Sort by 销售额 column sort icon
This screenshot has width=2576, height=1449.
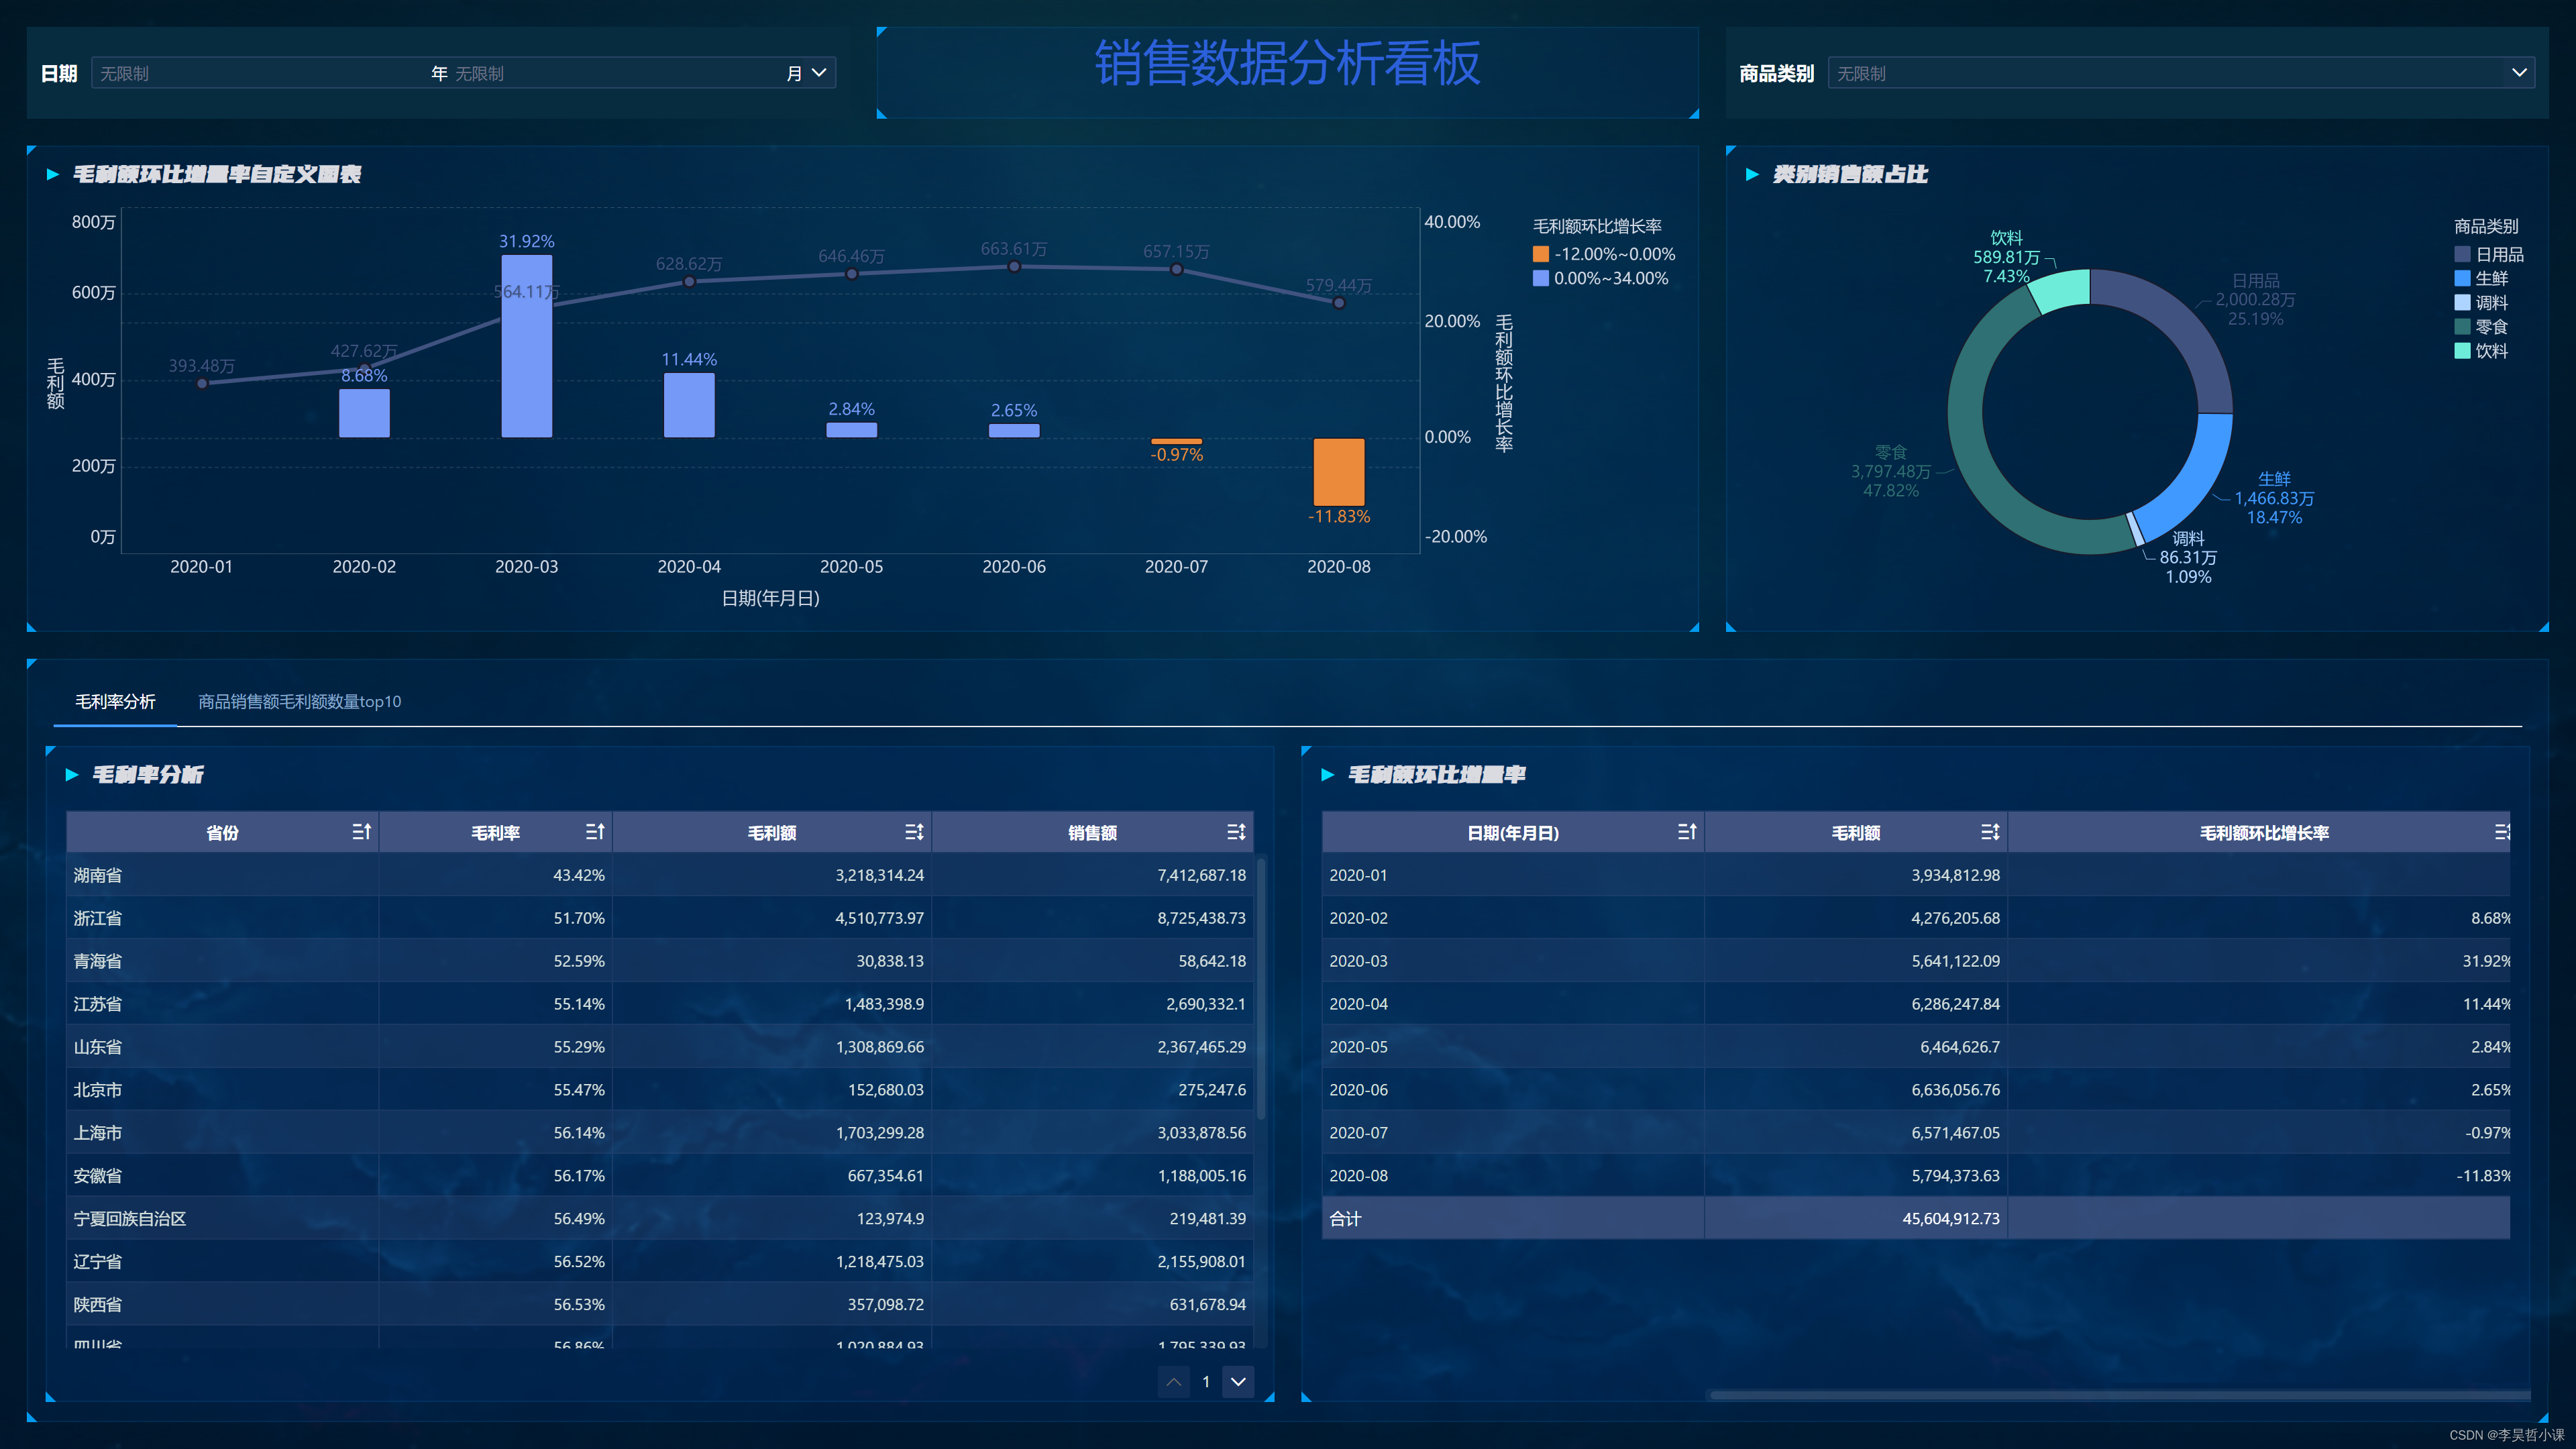1236,832
